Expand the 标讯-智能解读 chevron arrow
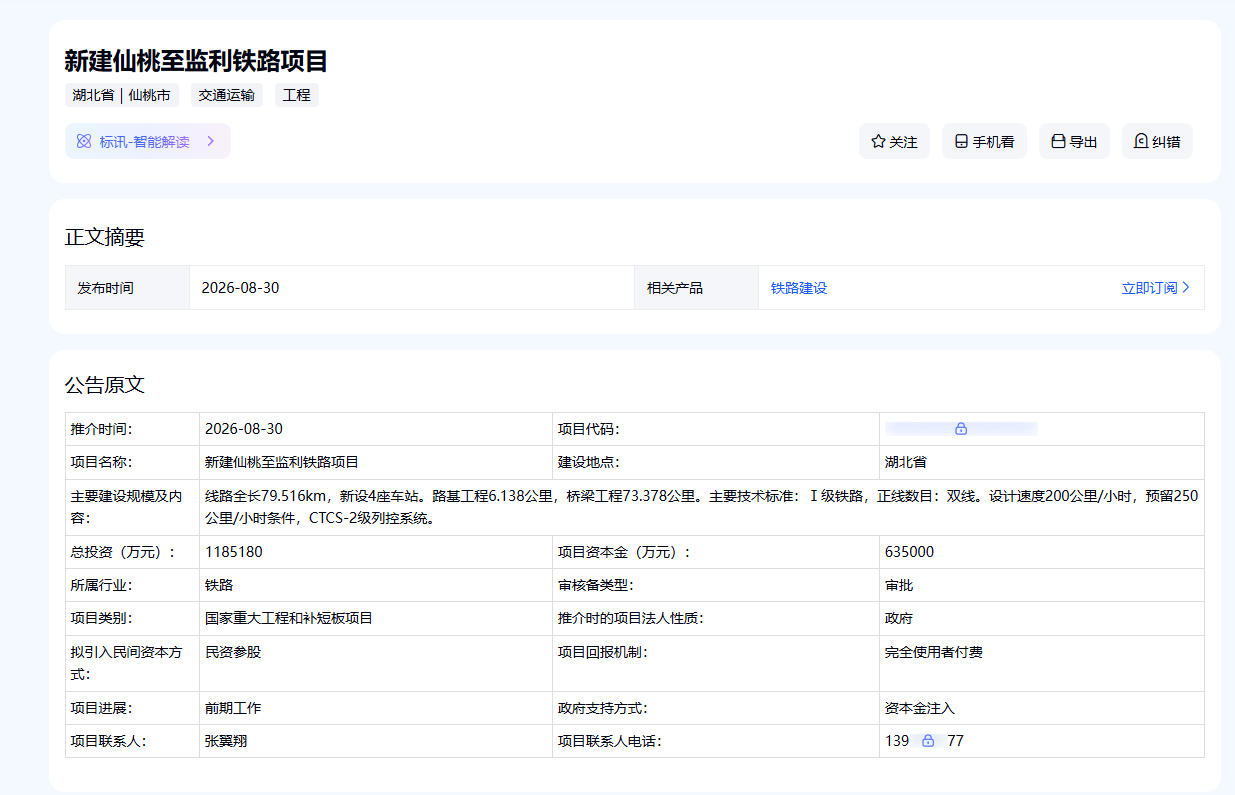The width and height of the screenshot is (1235, 795). point(211,142)
